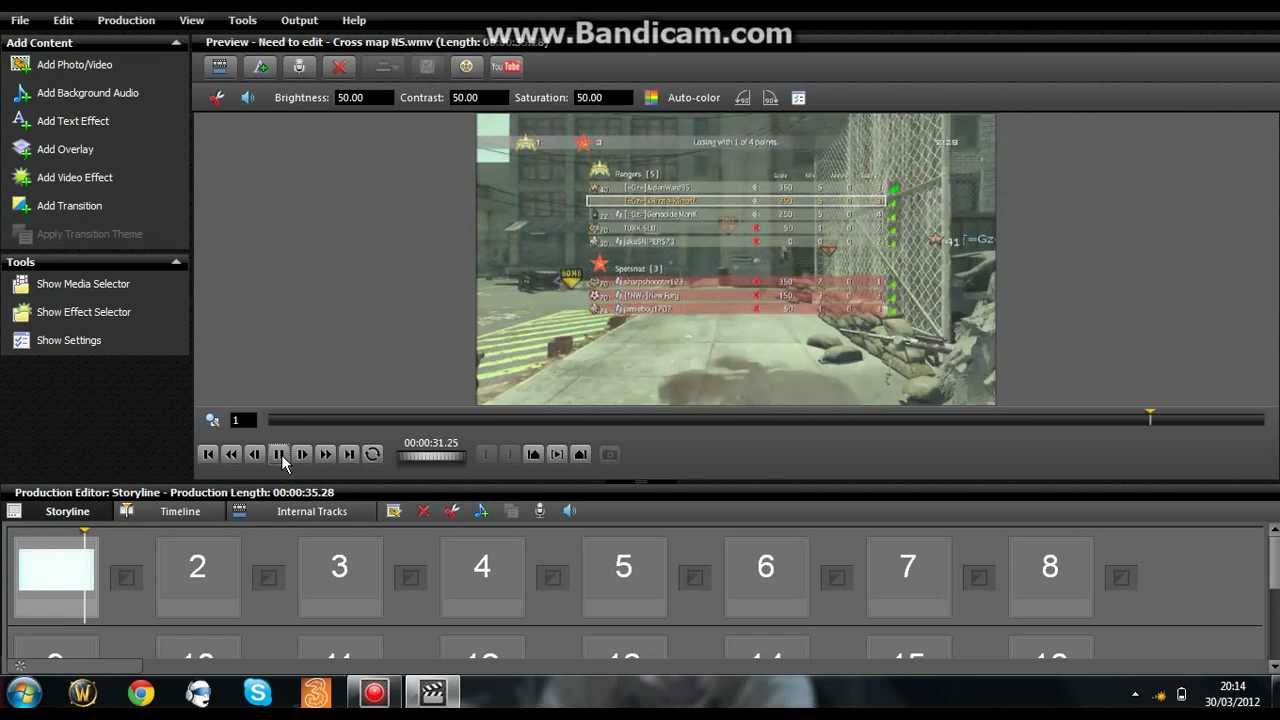Image resolution: width=1280 pixels, height=720 pixels.
Task: Set the mark-in point button
Action: coord(533,454)
